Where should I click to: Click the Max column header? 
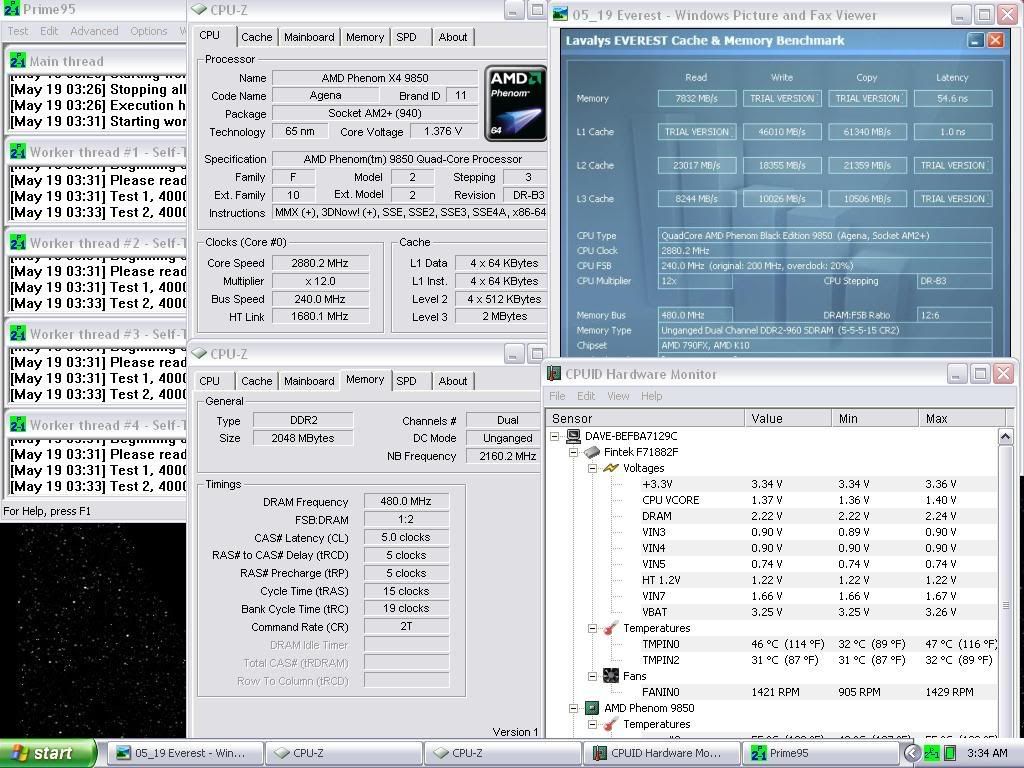click(961, 419)
